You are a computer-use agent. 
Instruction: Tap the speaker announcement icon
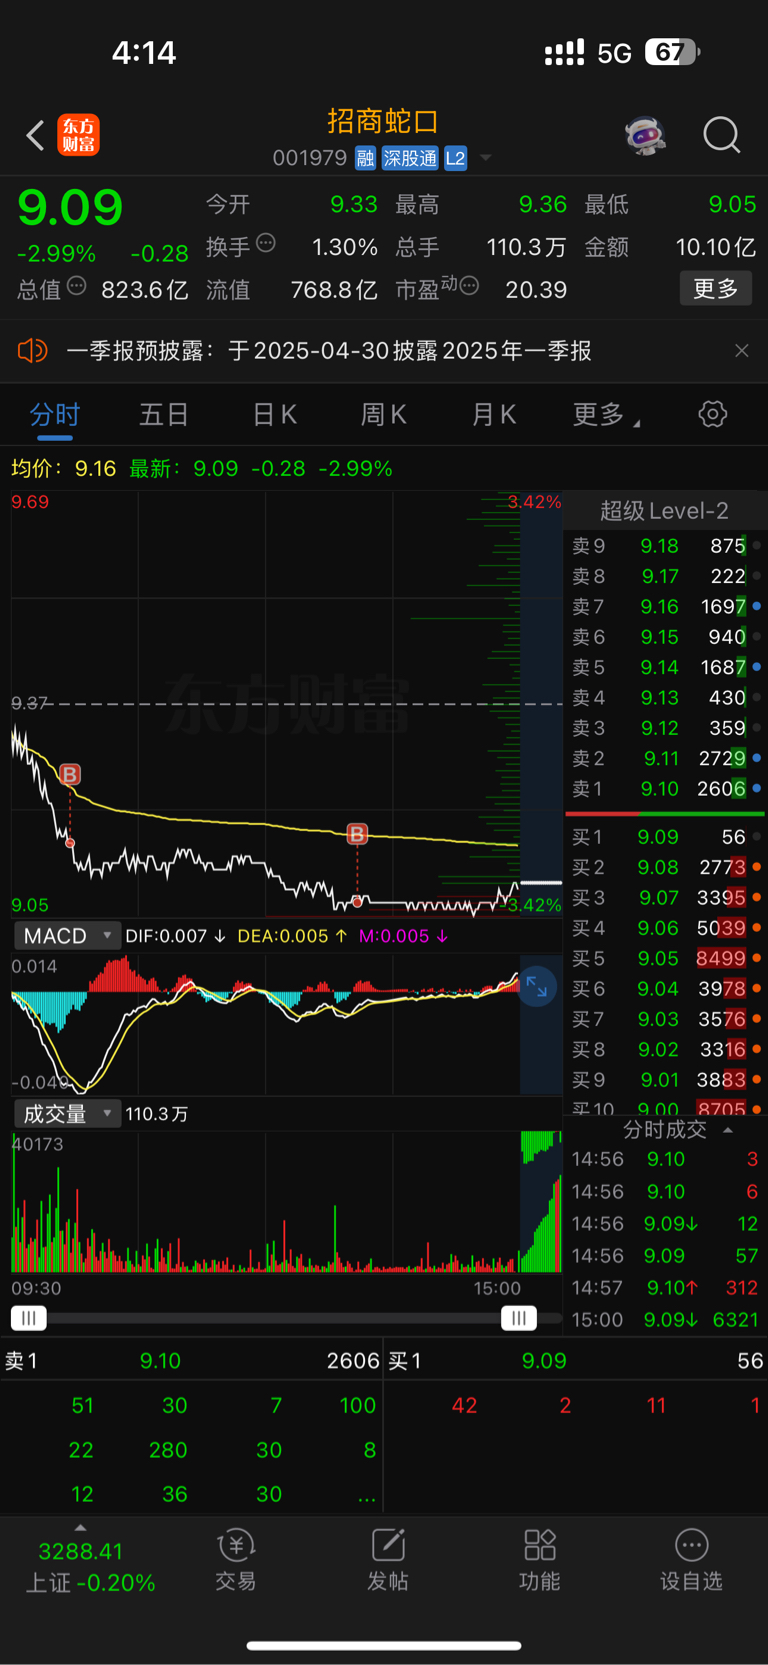(32, 350)
